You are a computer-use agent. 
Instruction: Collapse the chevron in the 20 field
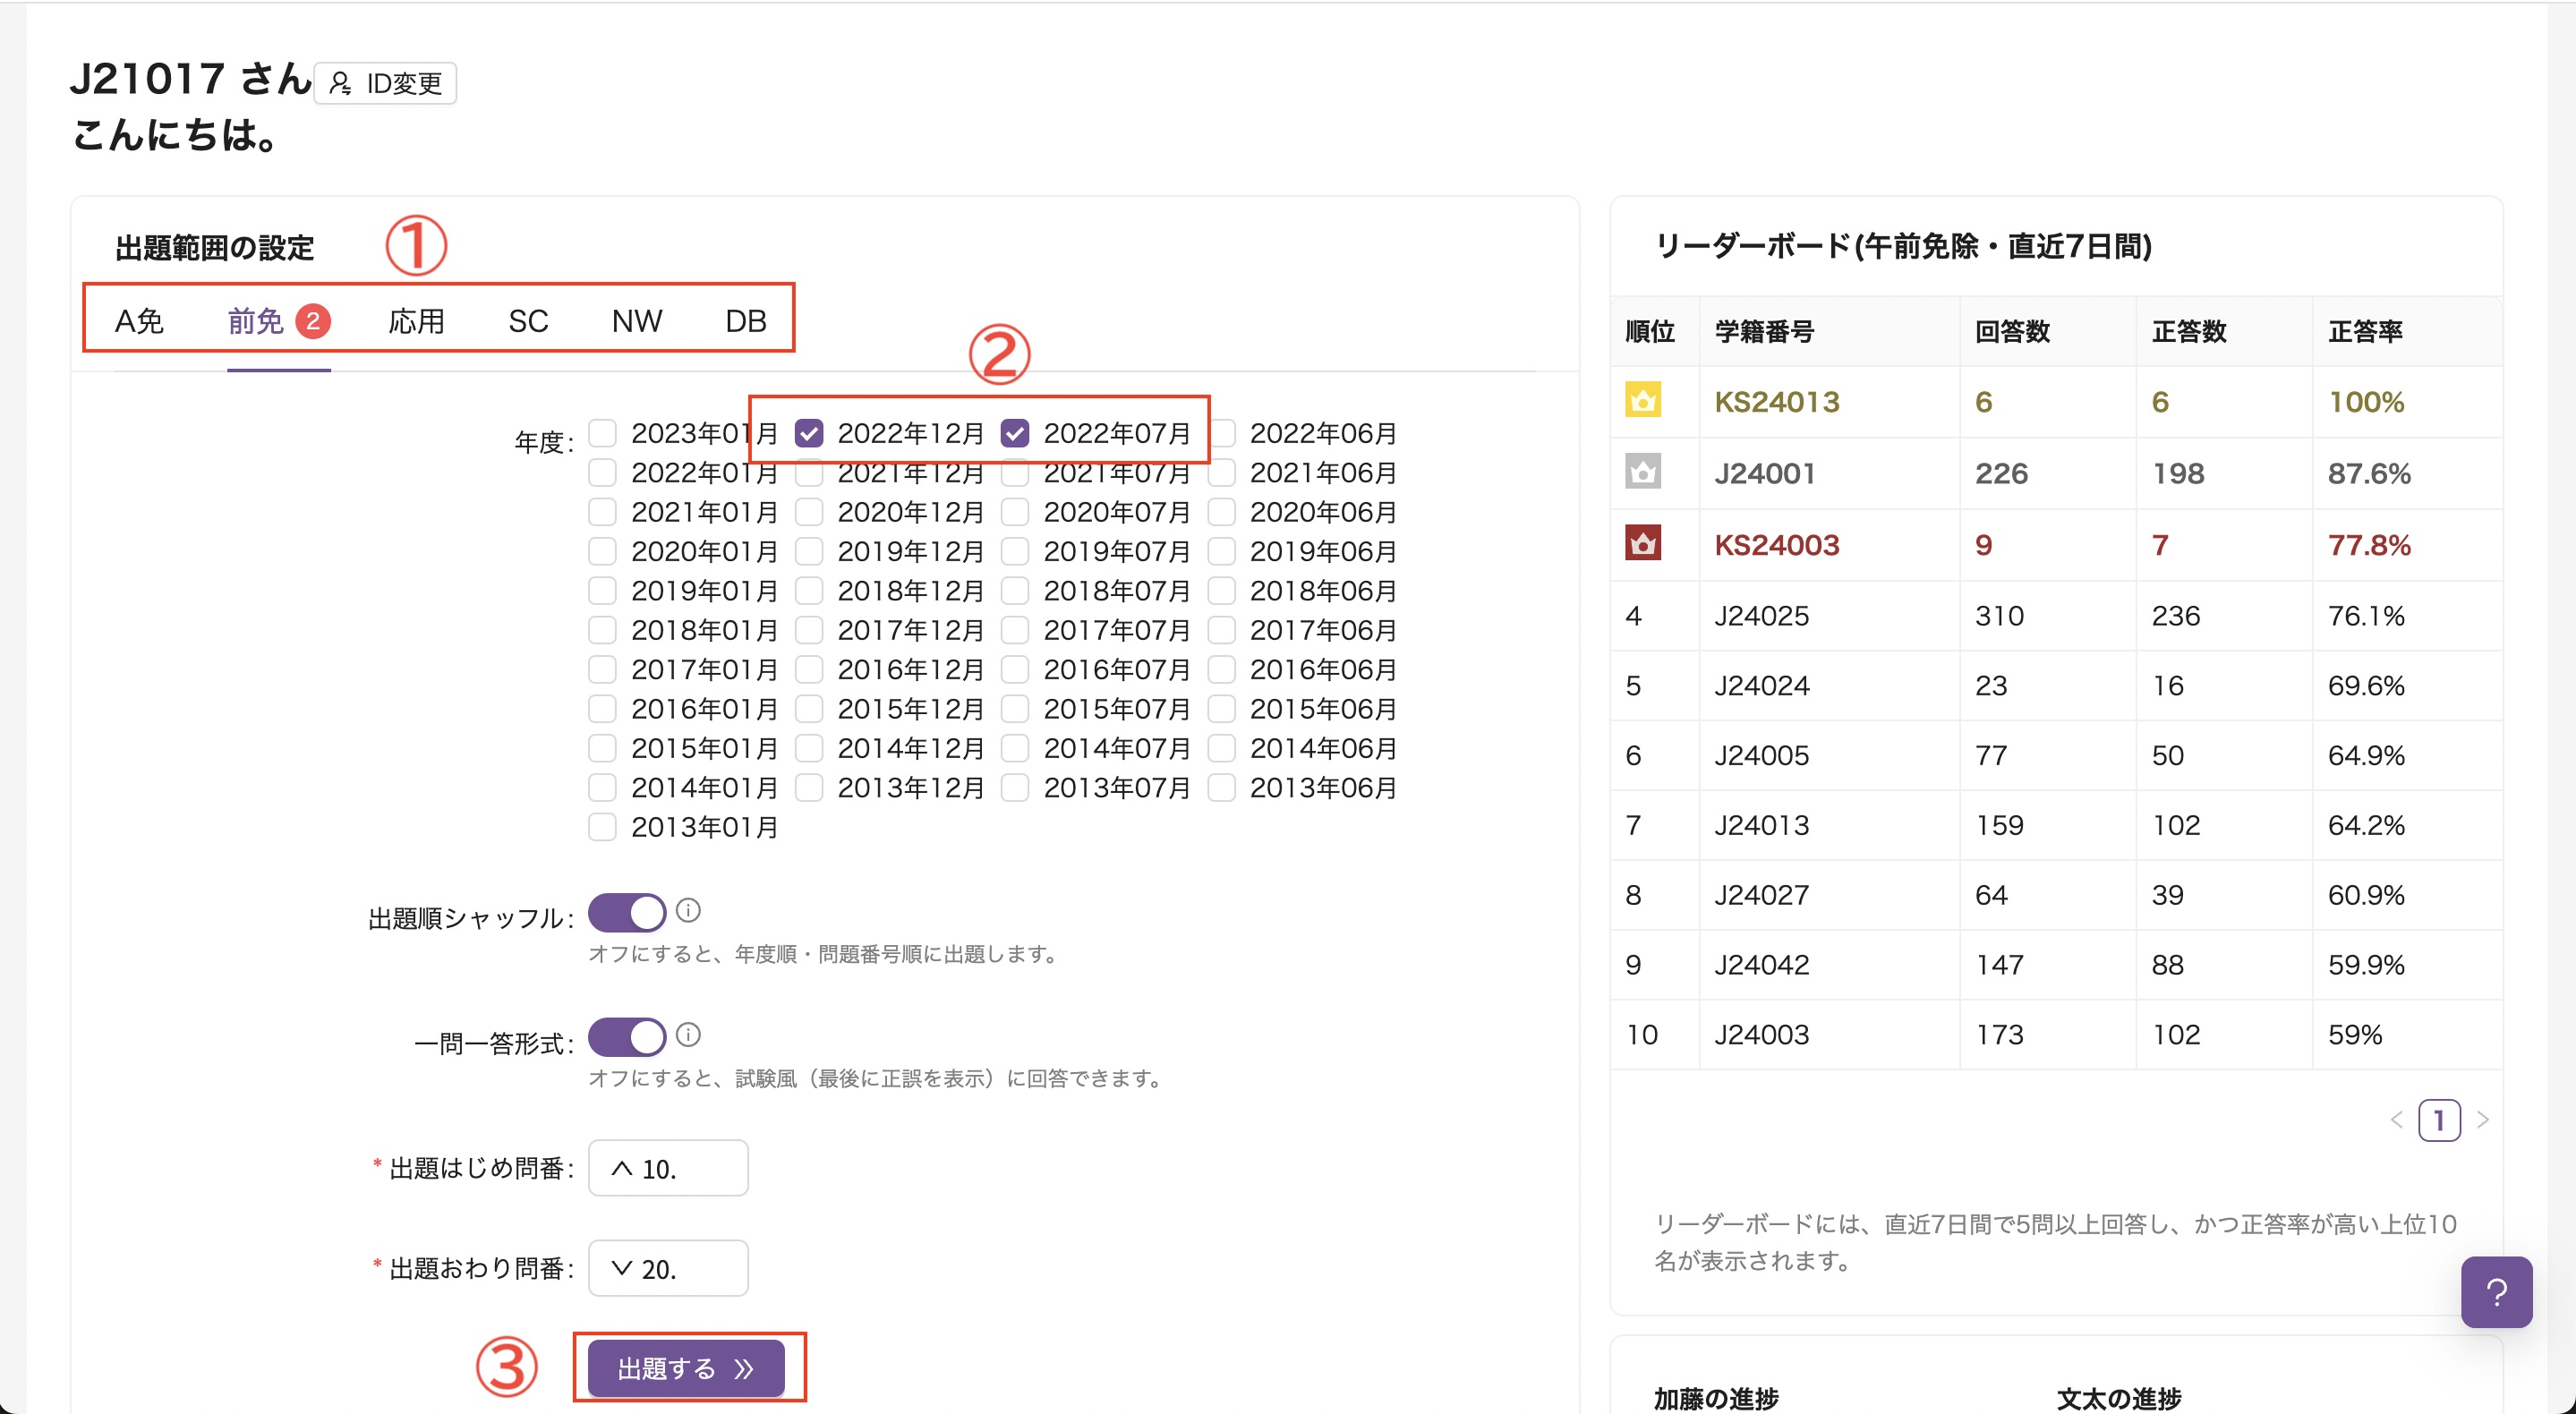(x=624, y=1268)
